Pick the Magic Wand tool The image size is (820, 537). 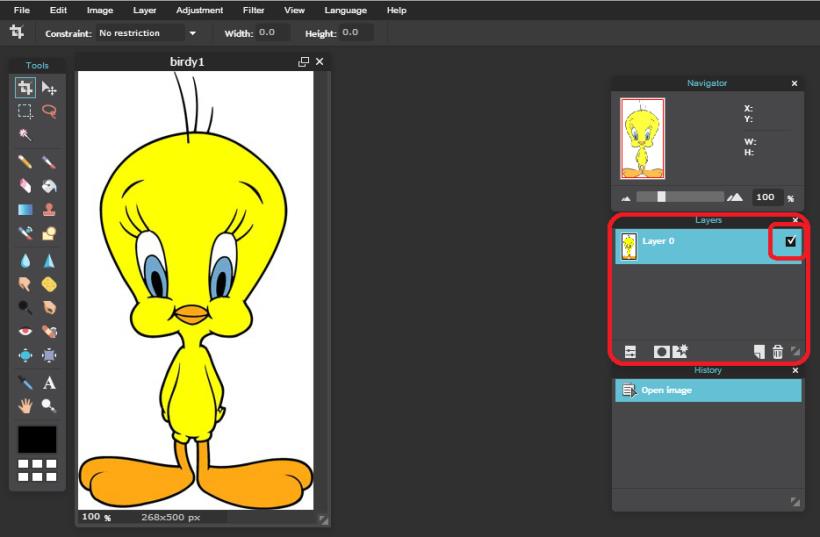26,135
